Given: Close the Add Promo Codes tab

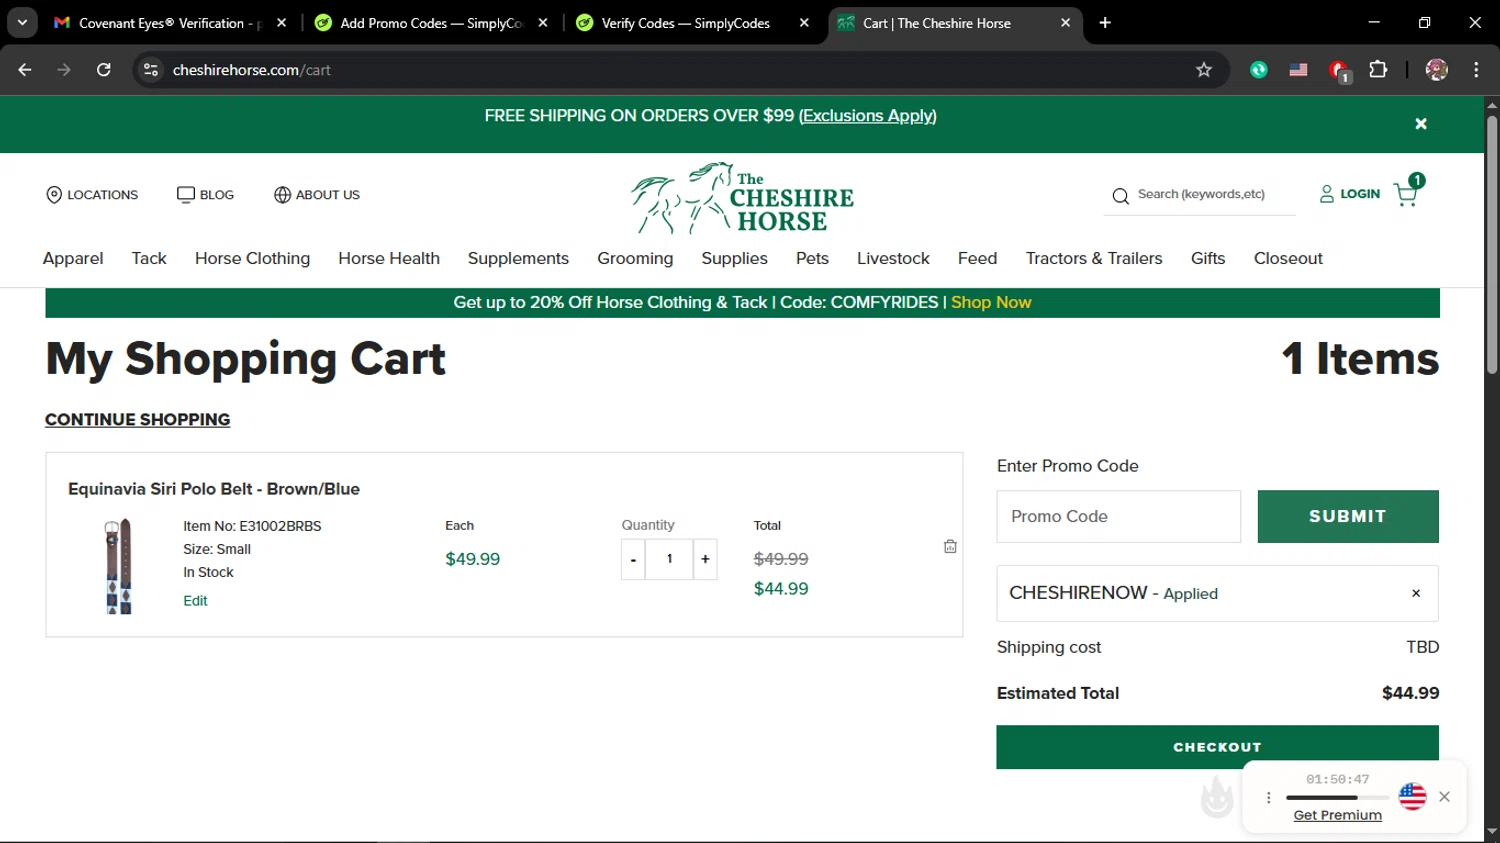Looking at the screenshot, I should (543, 23).
